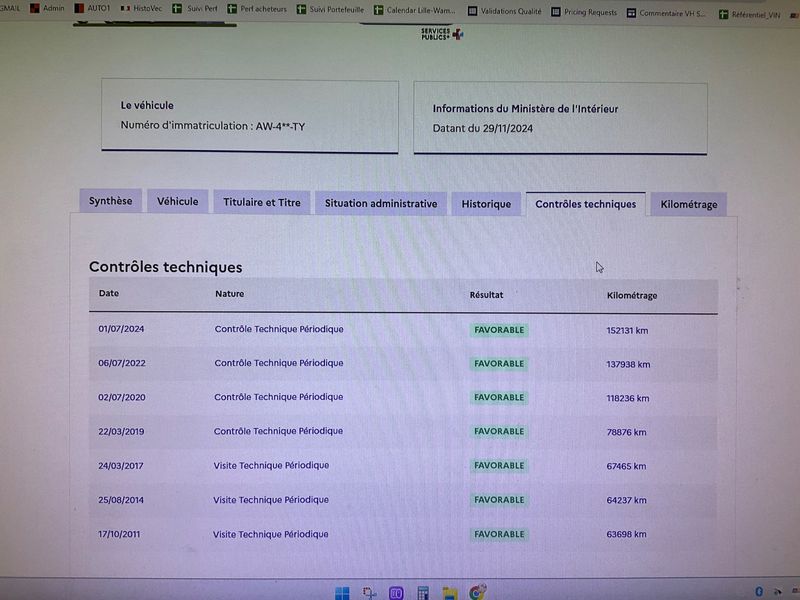Open the HistoVec bookmark
Image resolution: width=800 pixels, height=600 pixels.
[141, 8]
